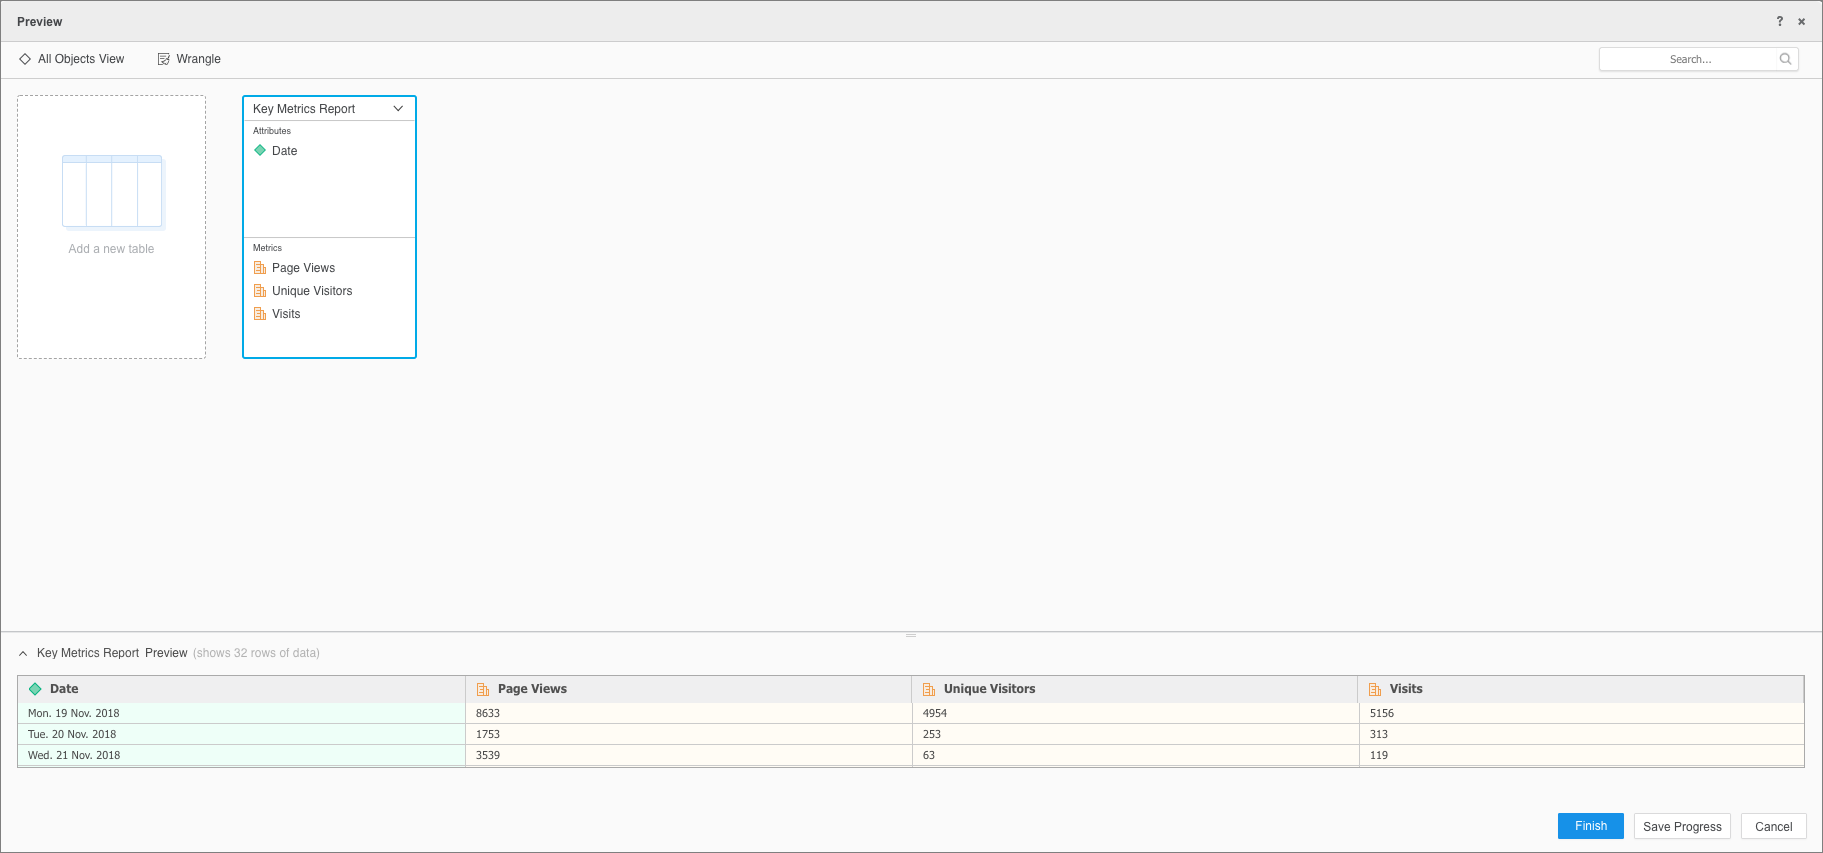1823x853 pixels.
Task: Switch to All Objects View
Action: 81,59
